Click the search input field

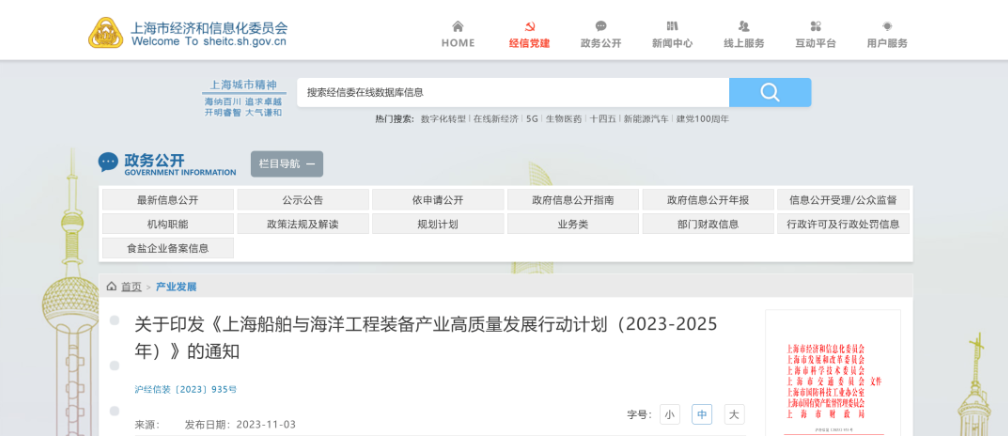[512, 92]
